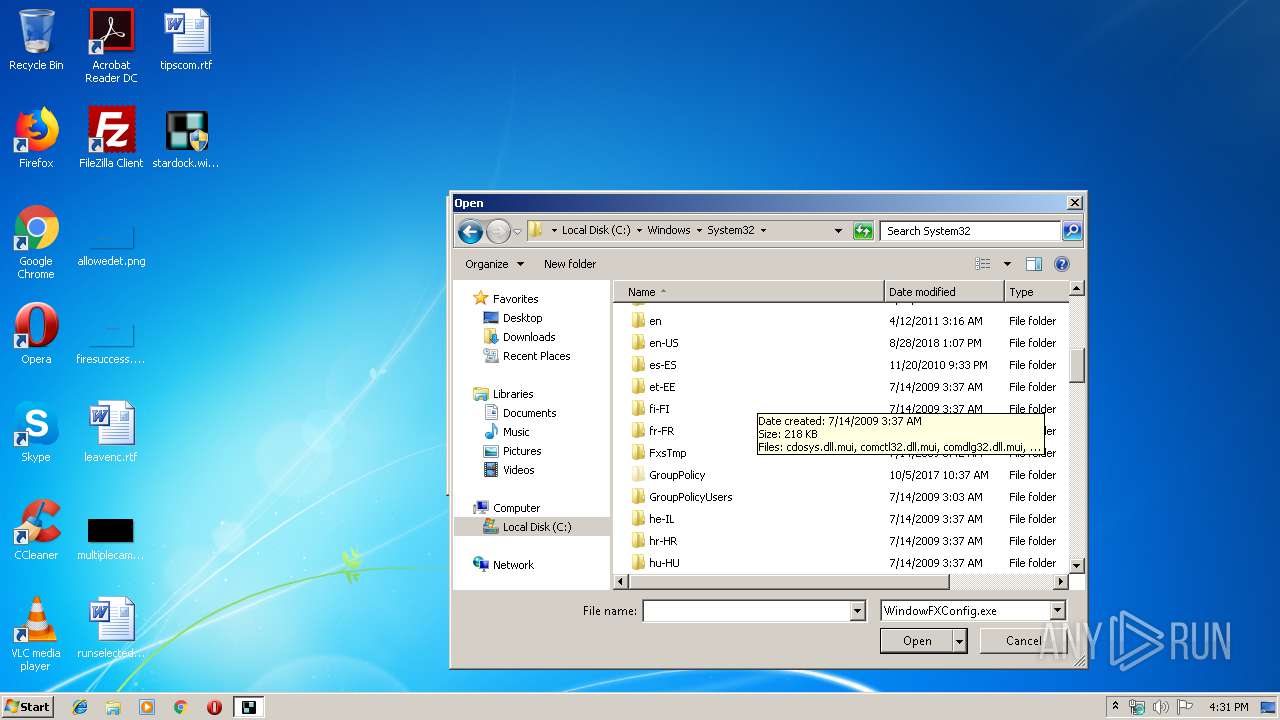
Task: Open dialog help question-mark icon
Action: pyautogui.click(x=1062, y=264)
